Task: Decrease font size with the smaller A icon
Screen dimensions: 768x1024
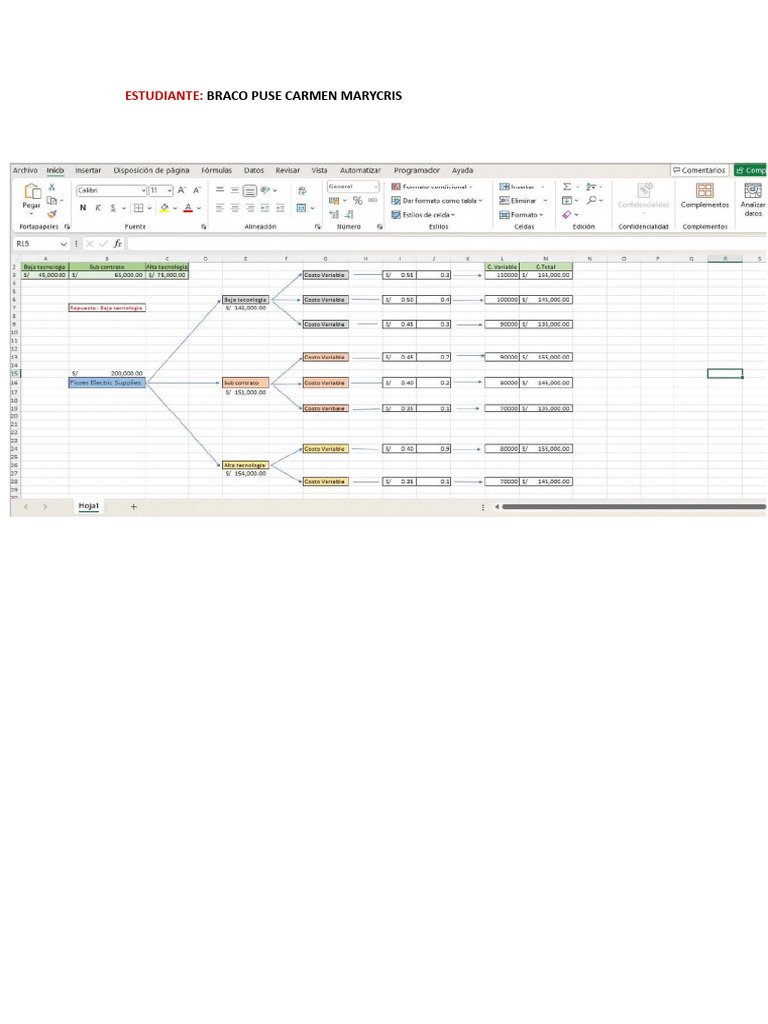Action: [197, 190]
